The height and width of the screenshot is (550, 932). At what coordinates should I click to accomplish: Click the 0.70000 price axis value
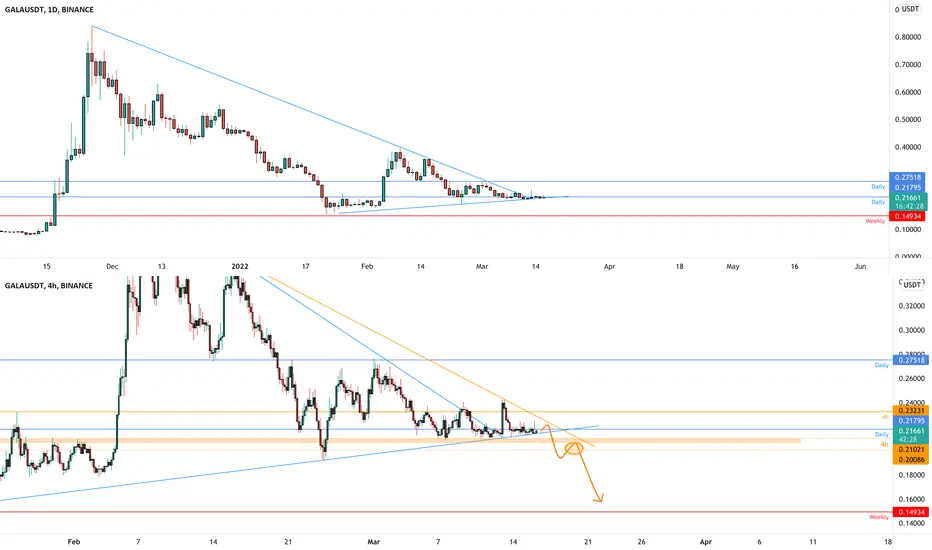click(x=908, y=64)
